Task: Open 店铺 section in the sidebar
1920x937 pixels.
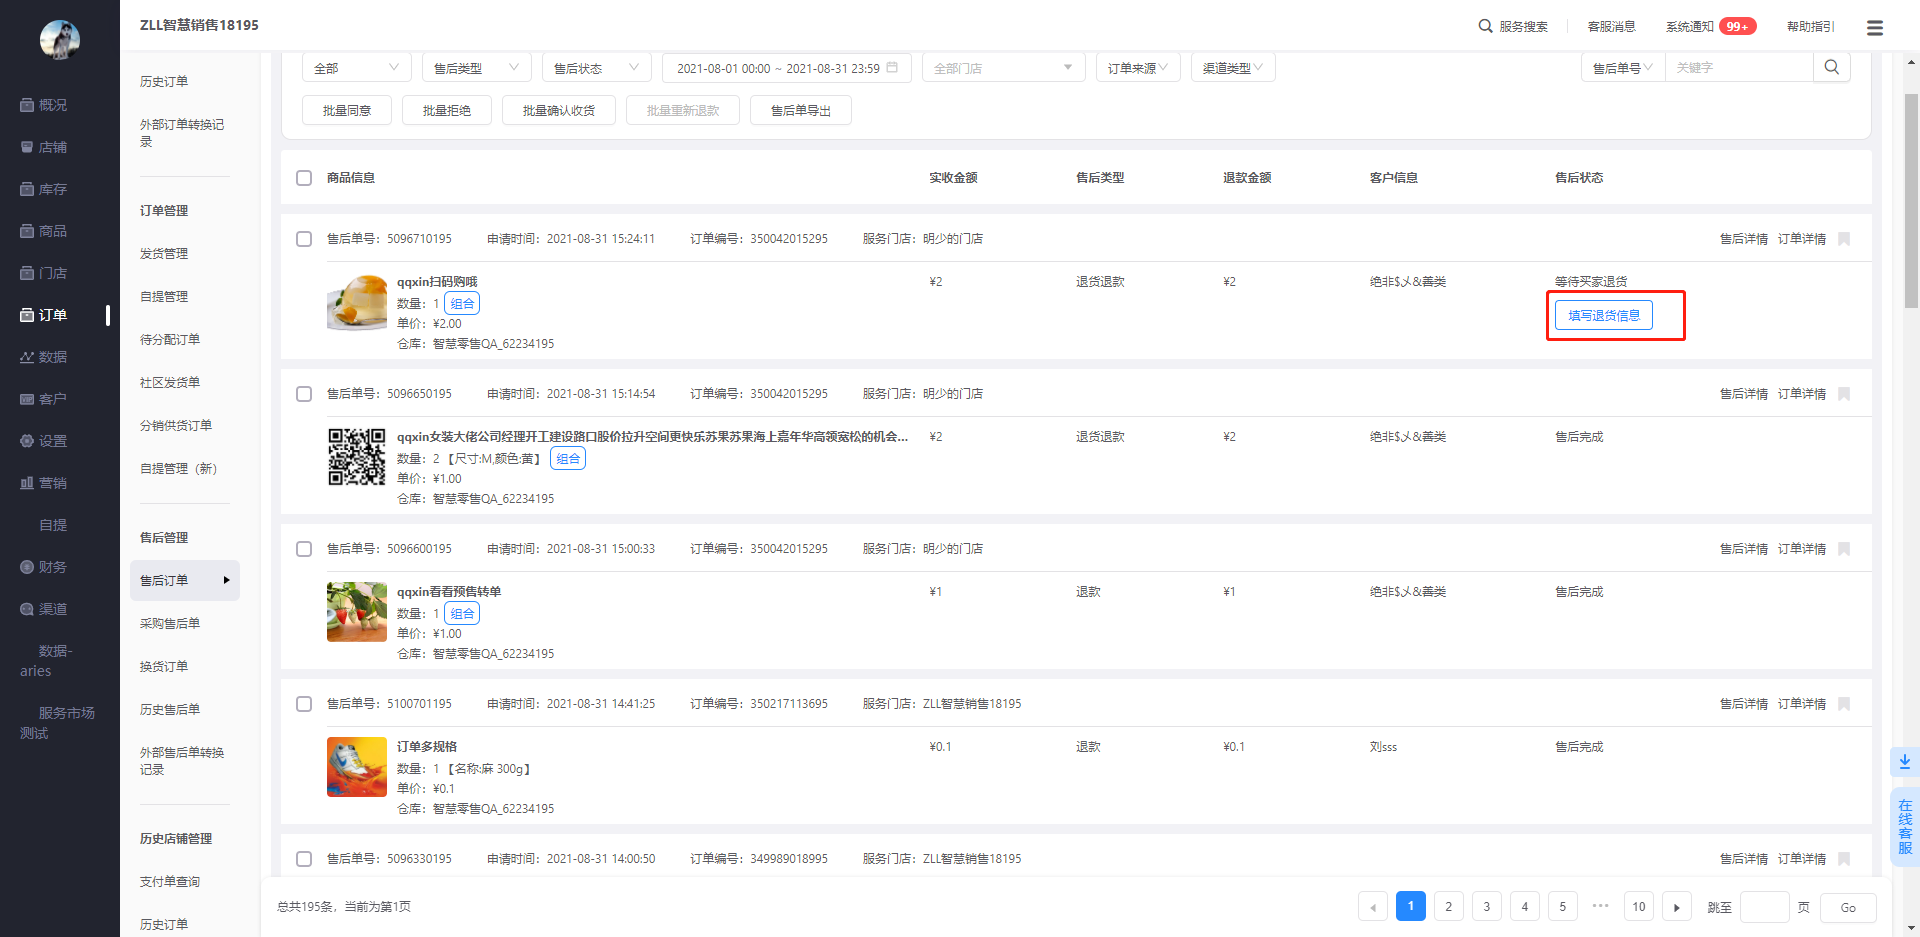Action: tap(44, 147)
